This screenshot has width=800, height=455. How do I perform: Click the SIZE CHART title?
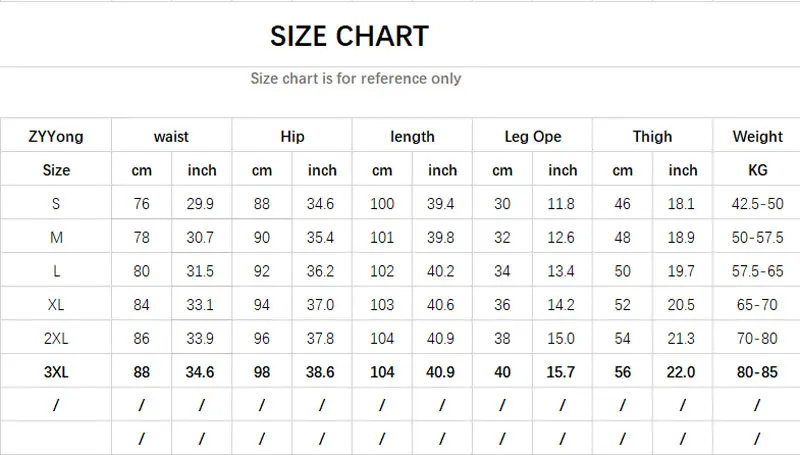tap(349, 36)
